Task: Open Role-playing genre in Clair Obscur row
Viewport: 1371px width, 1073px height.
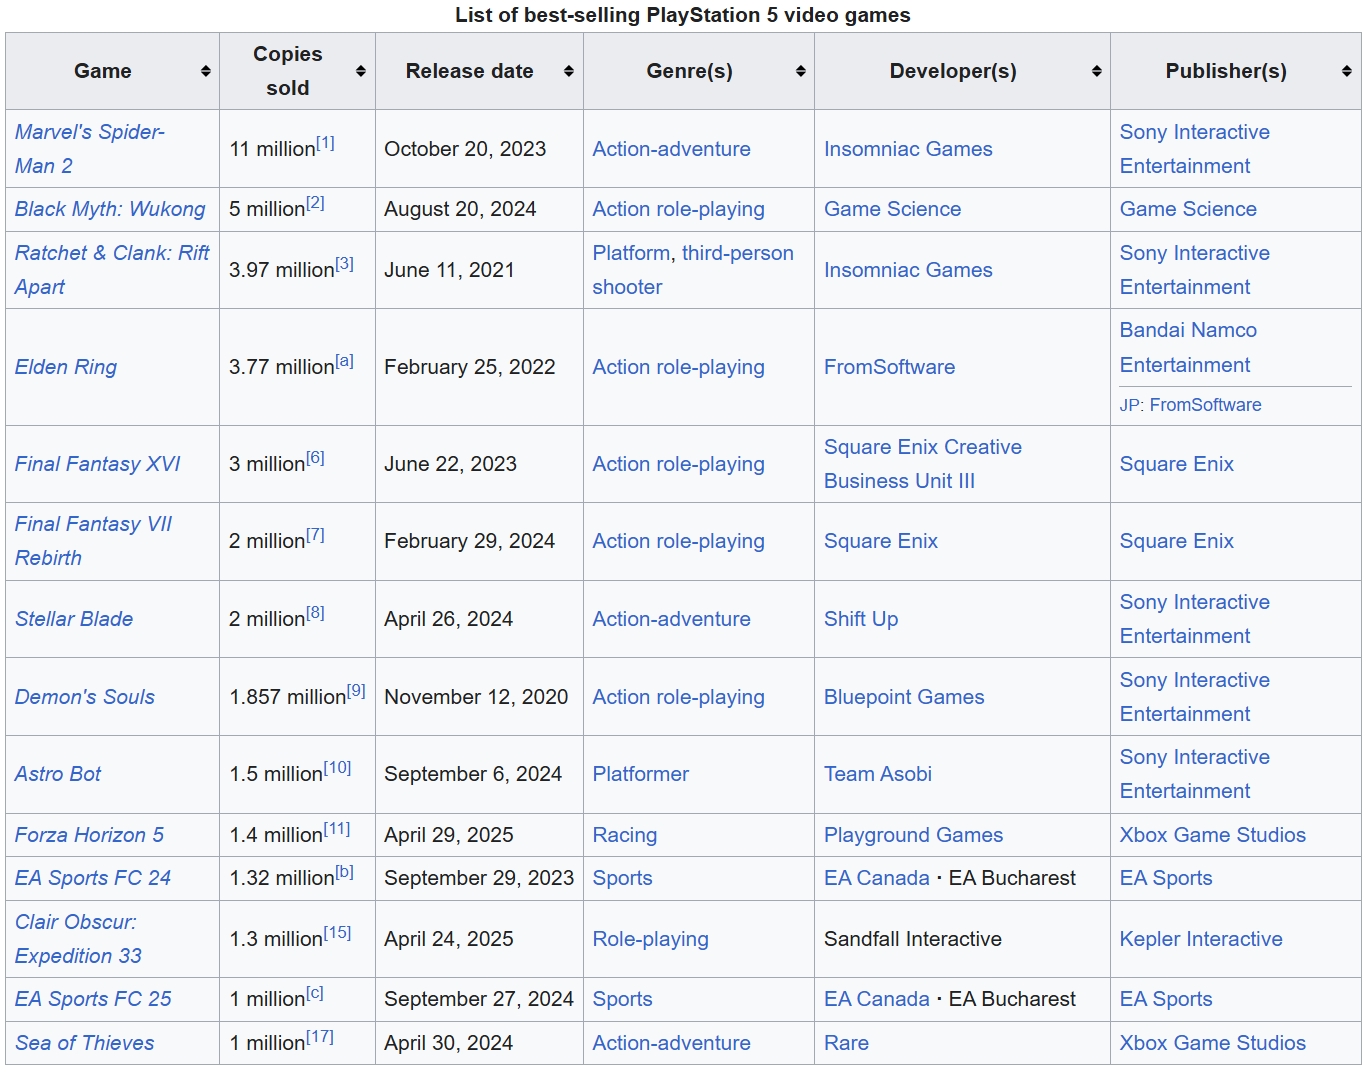Action: (651, 939)
